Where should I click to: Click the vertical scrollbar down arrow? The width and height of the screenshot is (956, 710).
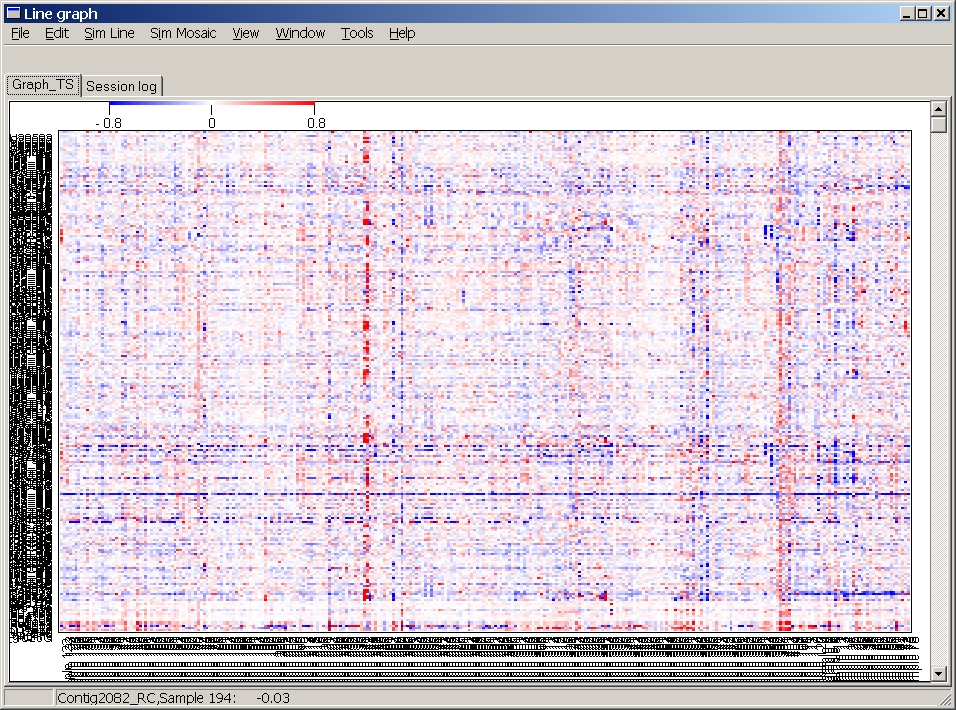click(x=938, y=674)
